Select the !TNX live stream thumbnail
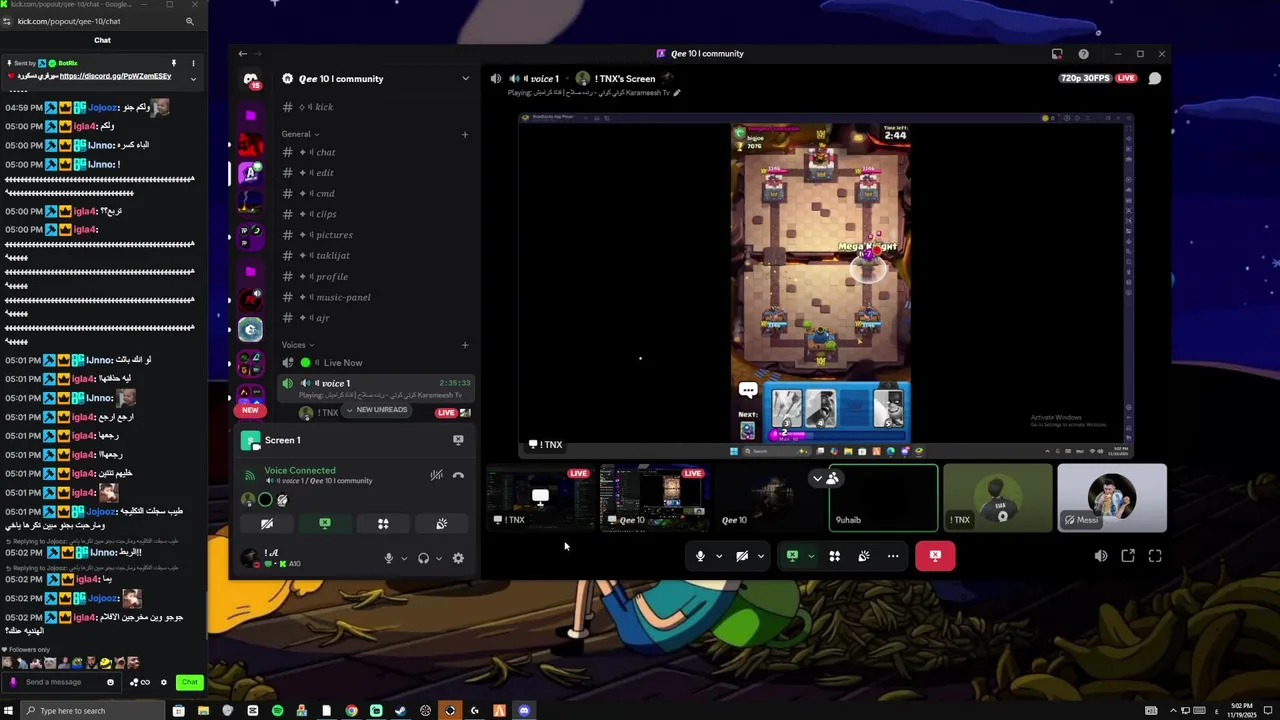 [x=541, y=497]
